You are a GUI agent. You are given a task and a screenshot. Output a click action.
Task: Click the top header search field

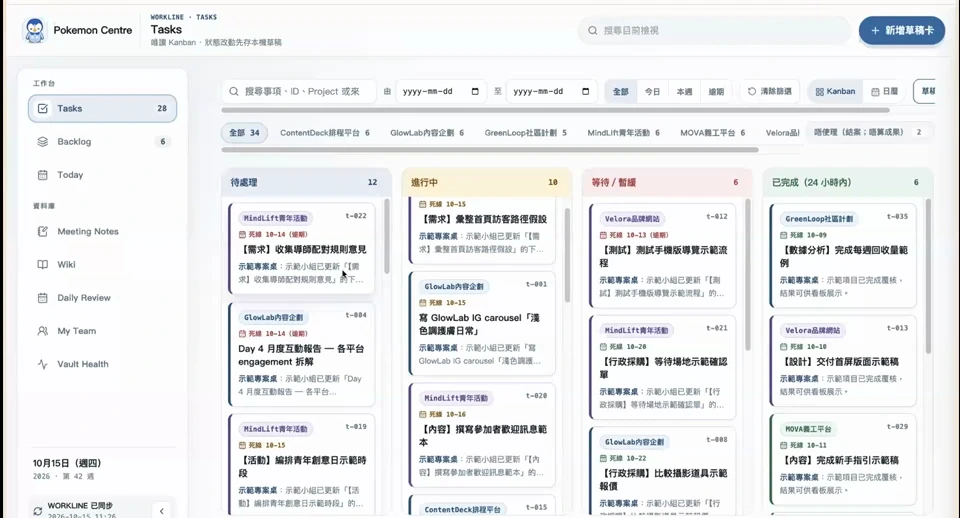coord(714,30)
